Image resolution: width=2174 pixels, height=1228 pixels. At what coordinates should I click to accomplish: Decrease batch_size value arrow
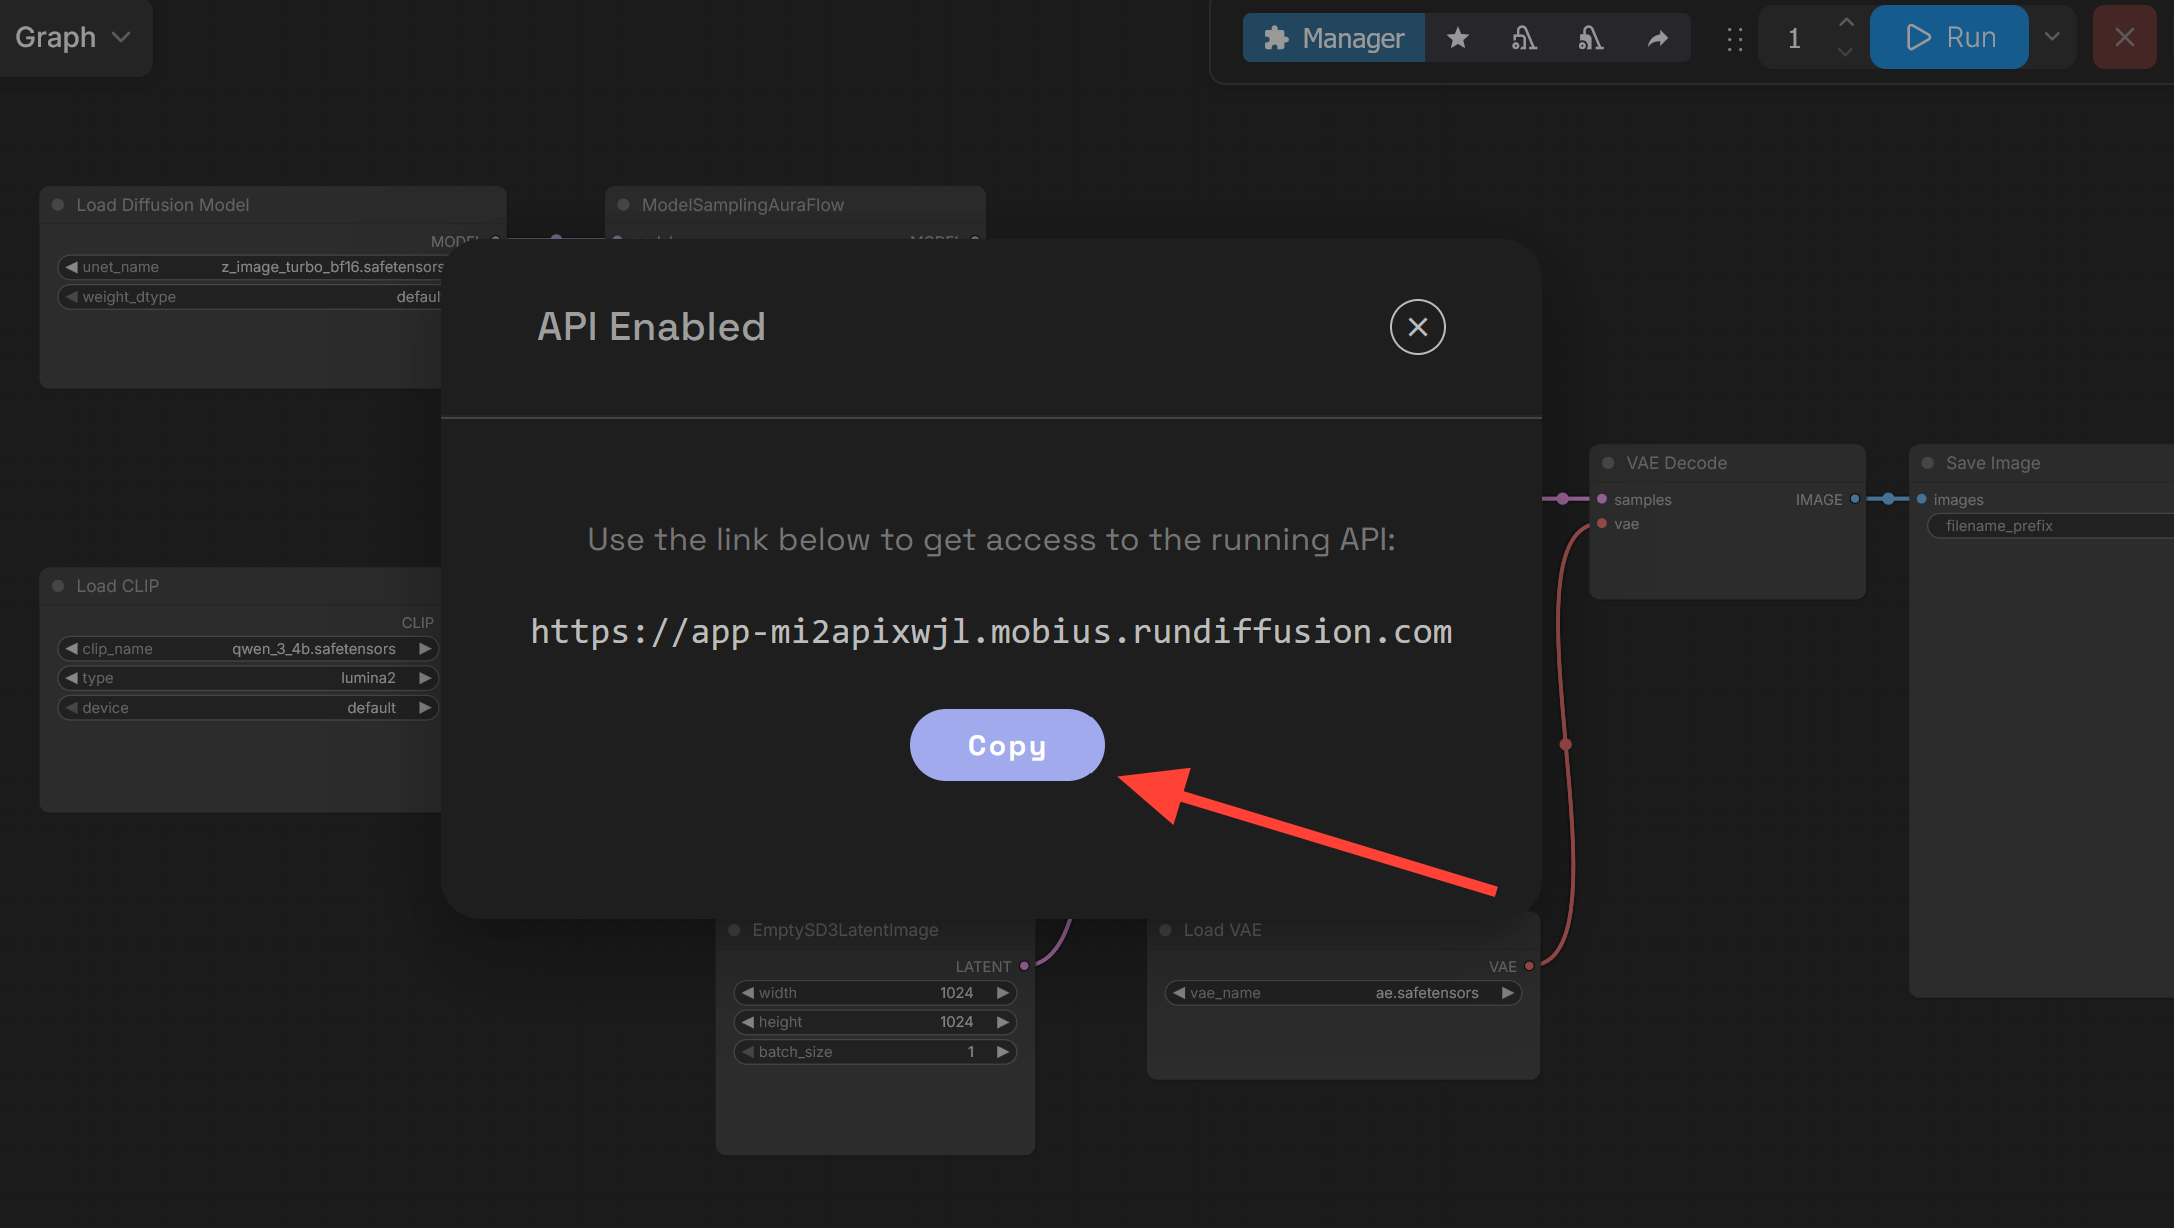[x=748, y=1052]
